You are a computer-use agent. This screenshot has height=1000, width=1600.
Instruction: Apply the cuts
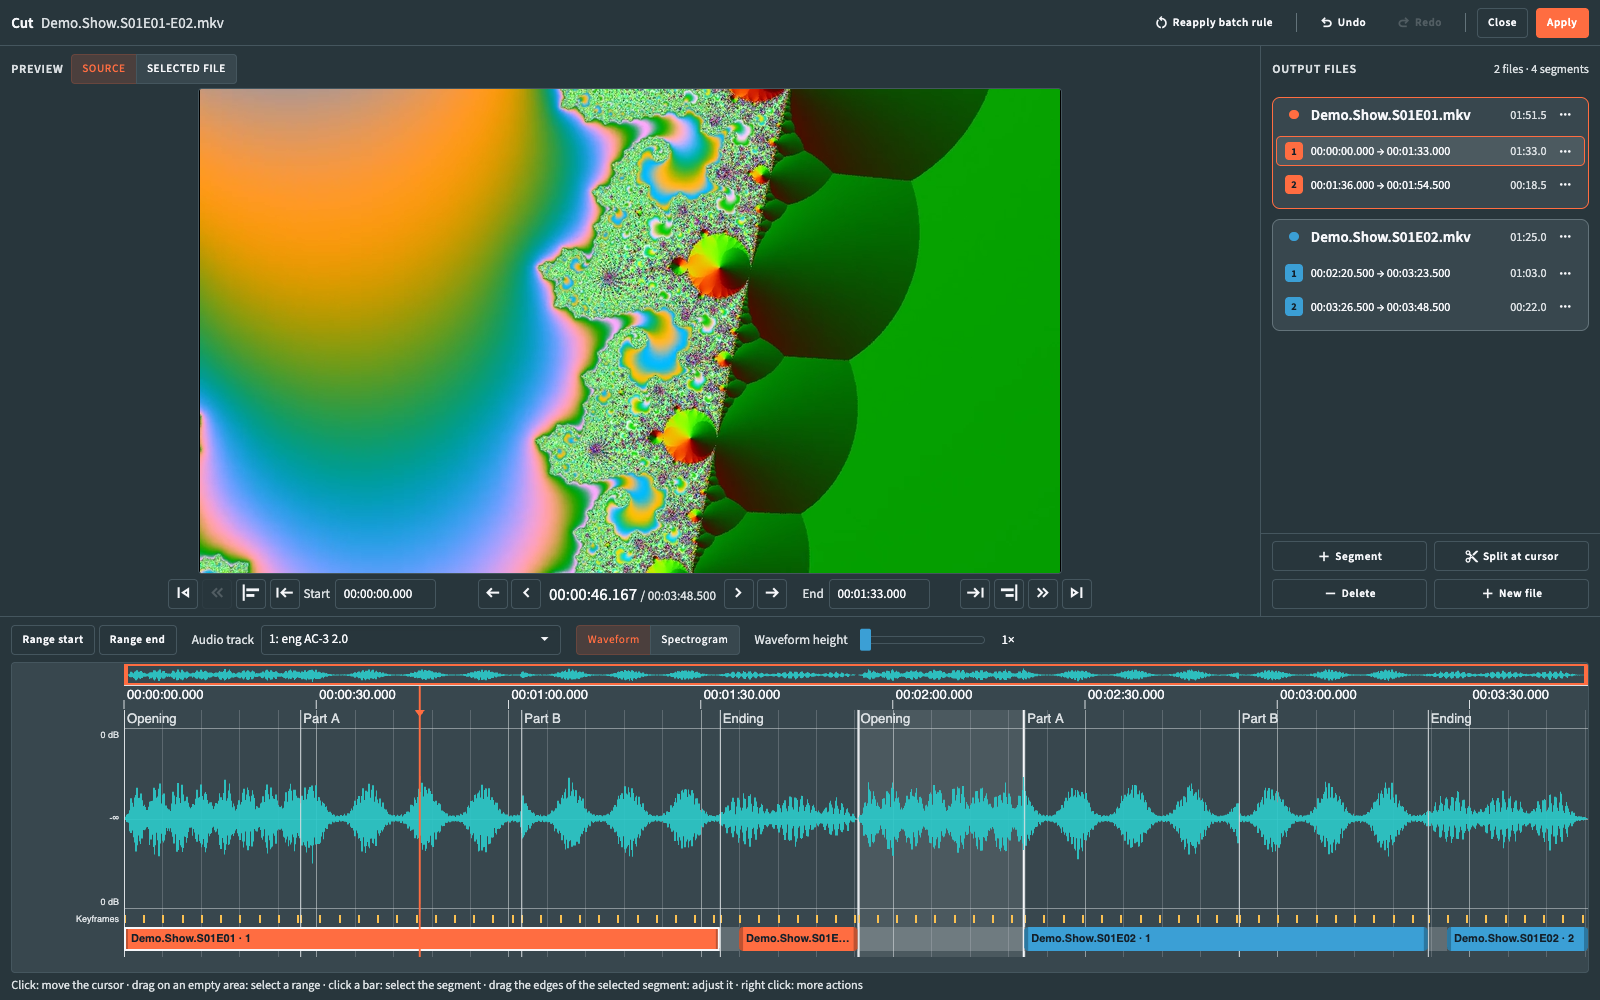(1562, 23)
